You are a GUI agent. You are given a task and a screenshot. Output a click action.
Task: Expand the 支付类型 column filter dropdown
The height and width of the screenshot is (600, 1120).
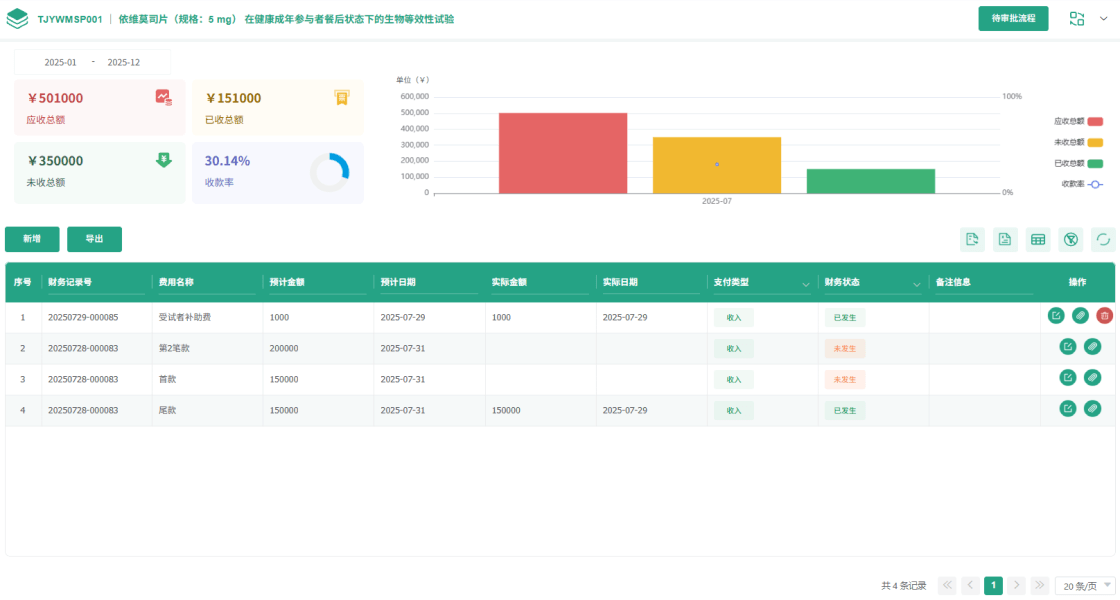click(x=806, y=285)
